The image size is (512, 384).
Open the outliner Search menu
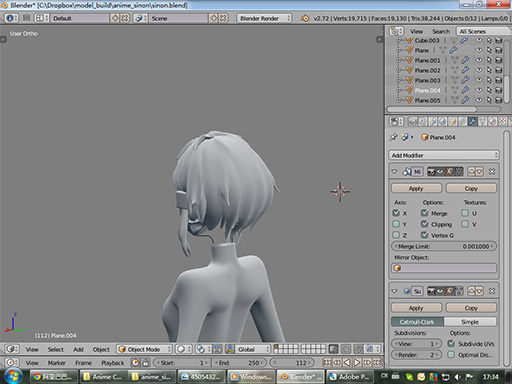point(441,31)
